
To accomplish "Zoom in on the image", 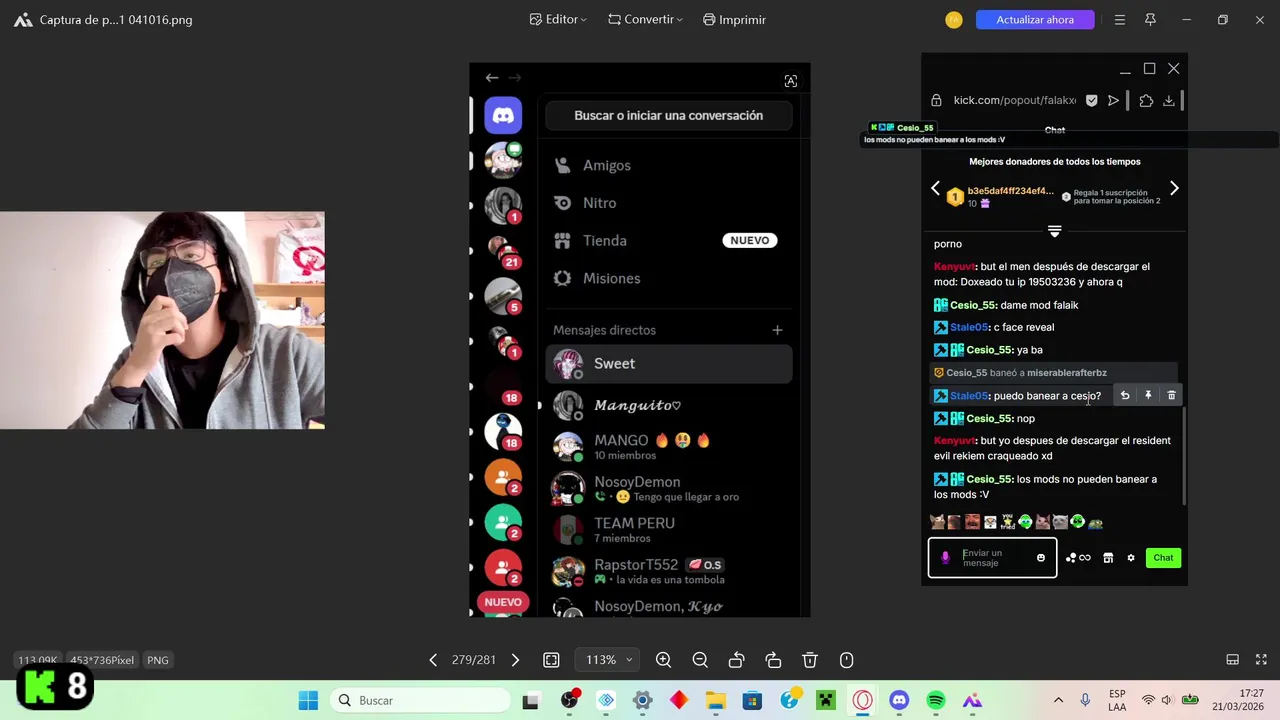I will 663,660.
